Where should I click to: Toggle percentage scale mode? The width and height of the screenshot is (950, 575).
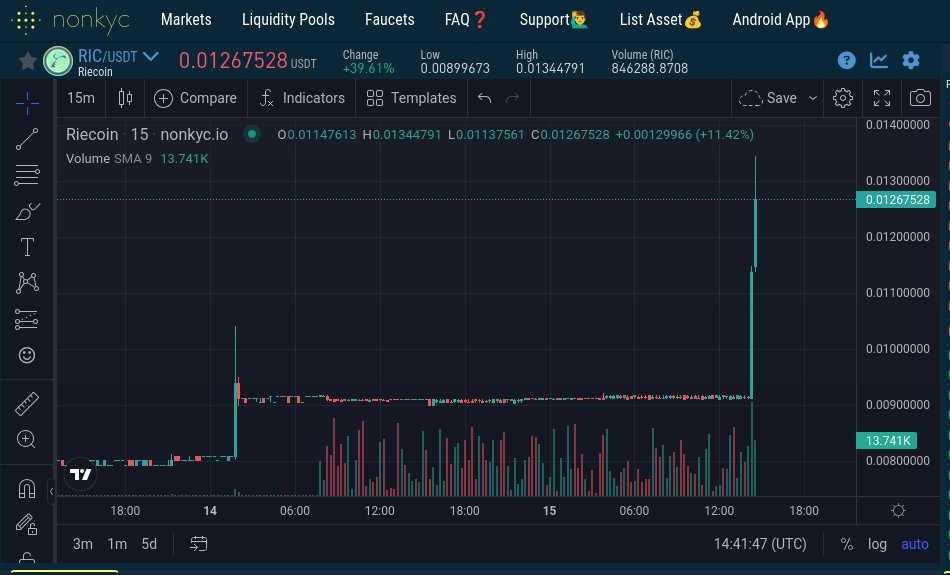pyautogui.click(x=846, y=544)
